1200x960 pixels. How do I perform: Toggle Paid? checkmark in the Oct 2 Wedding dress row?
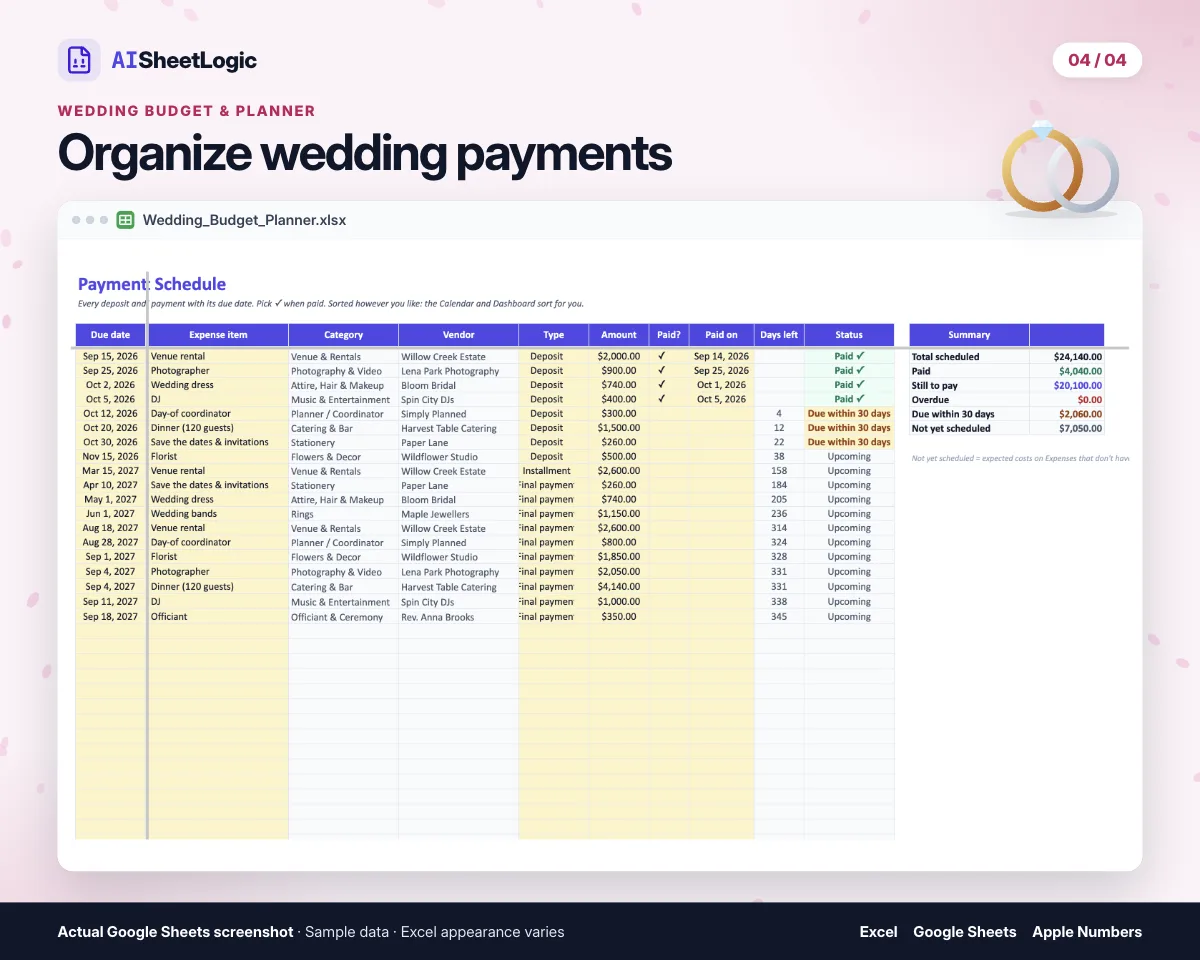click(661, 385)
